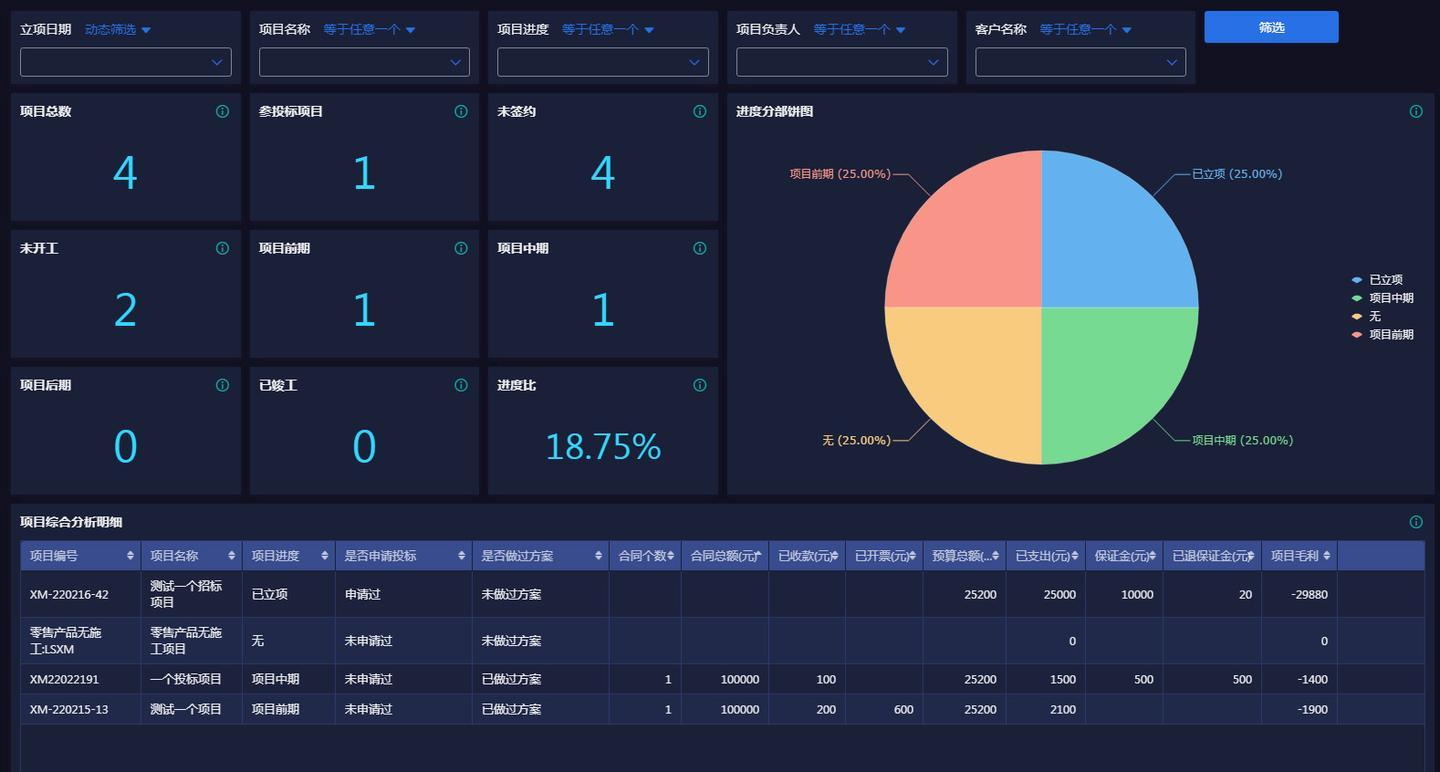The image size is (1440, 772).
Task: Expand the 项目名称 selection dropdown
Action: [364, 62]
